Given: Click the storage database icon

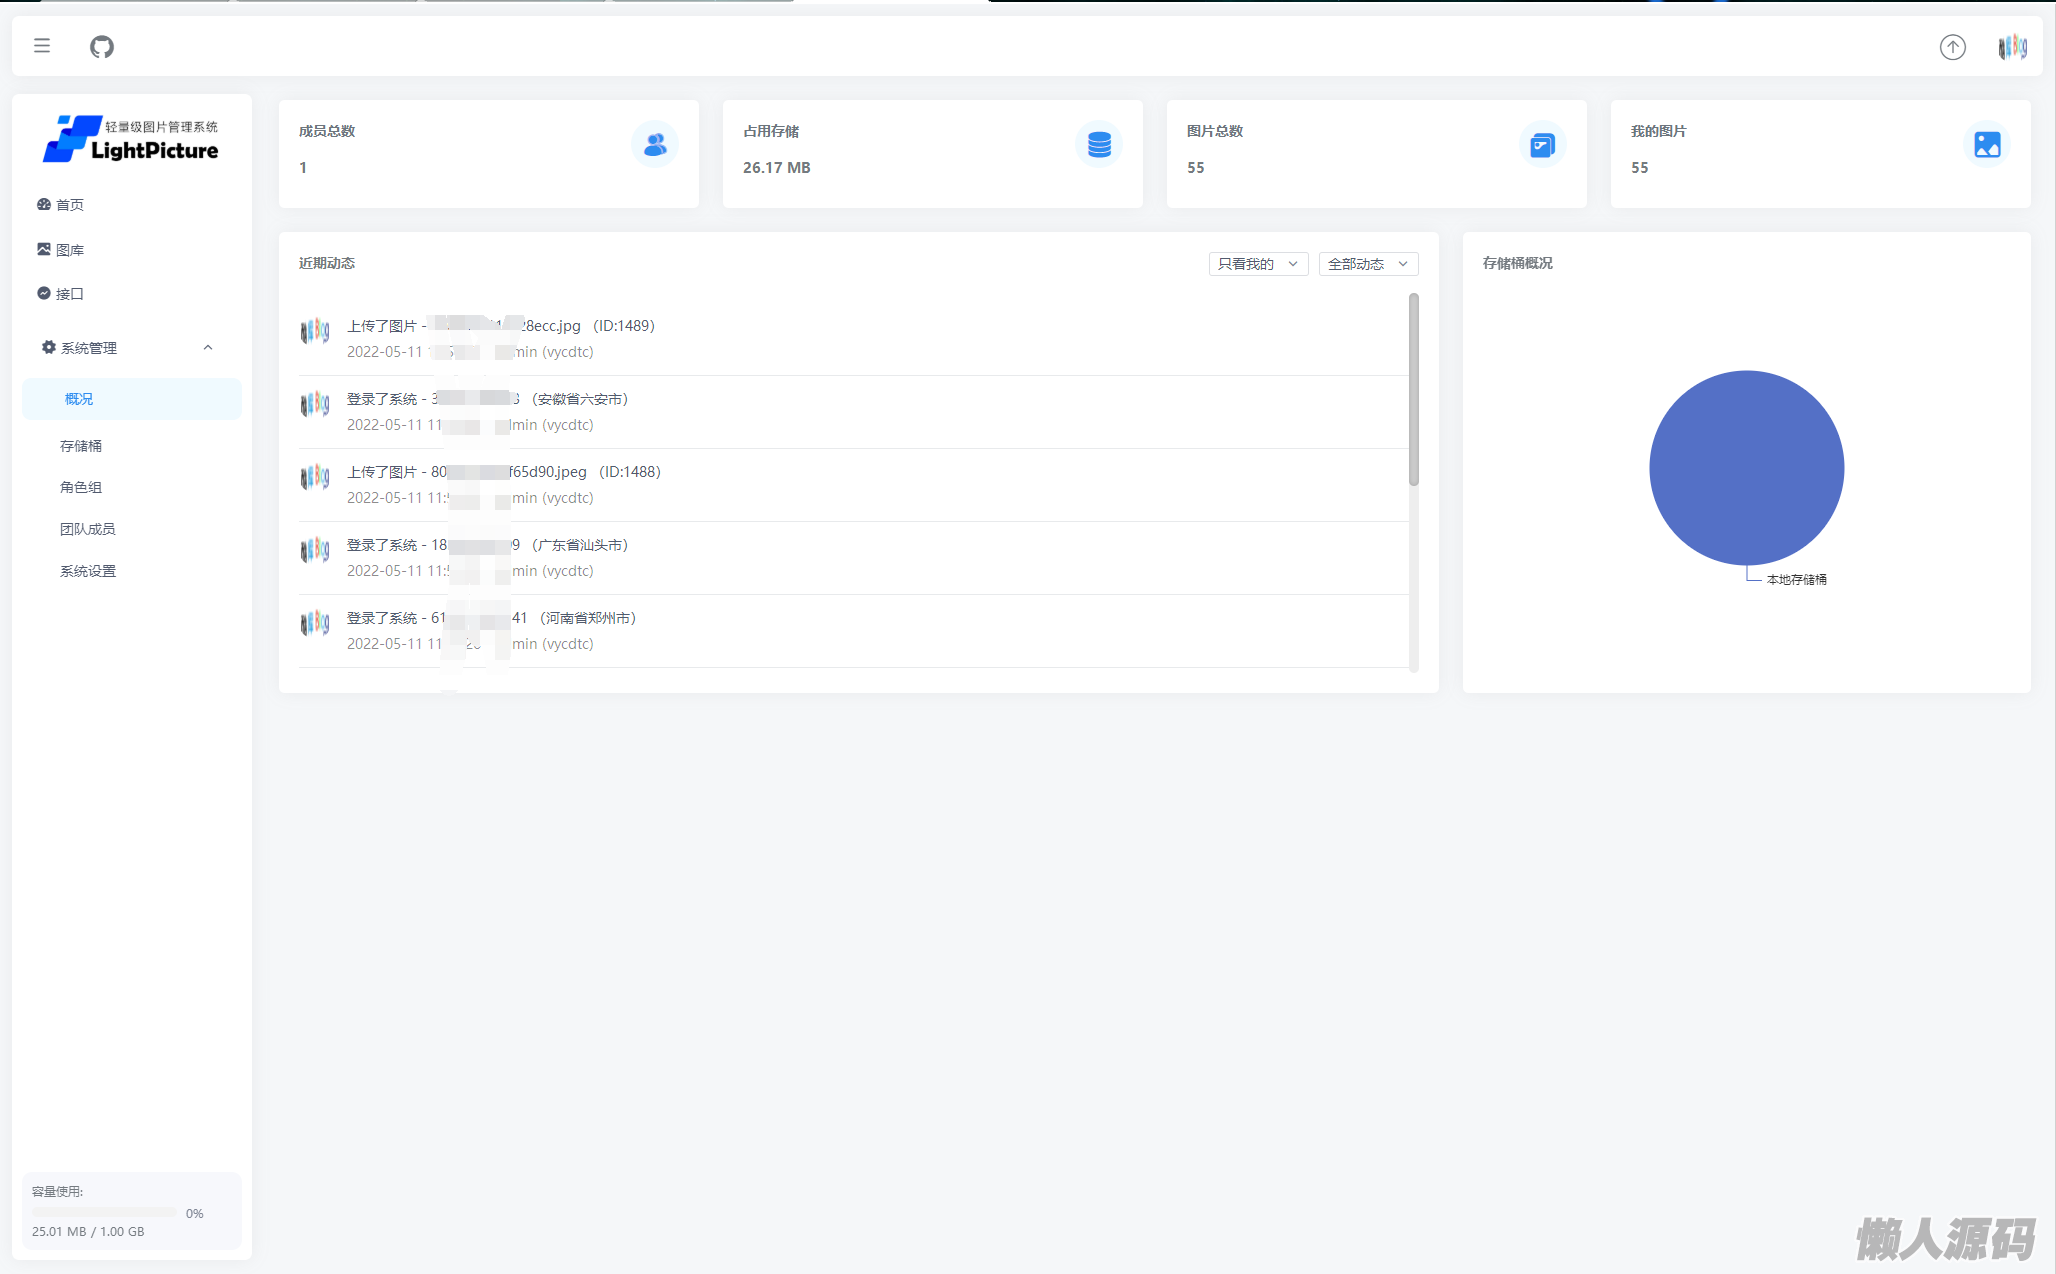Looking at the screenshot, I should point(1099,145).
